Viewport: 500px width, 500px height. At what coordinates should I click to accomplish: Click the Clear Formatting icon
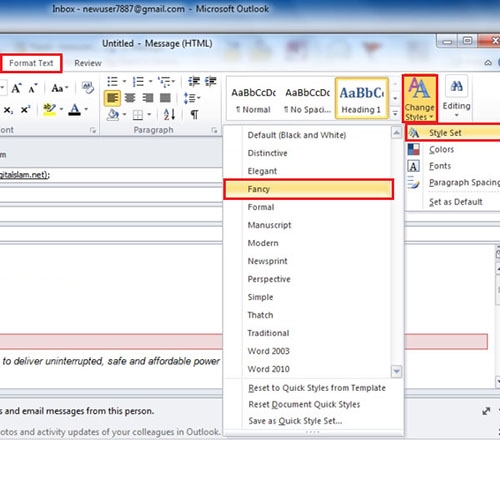click(88, 88)
